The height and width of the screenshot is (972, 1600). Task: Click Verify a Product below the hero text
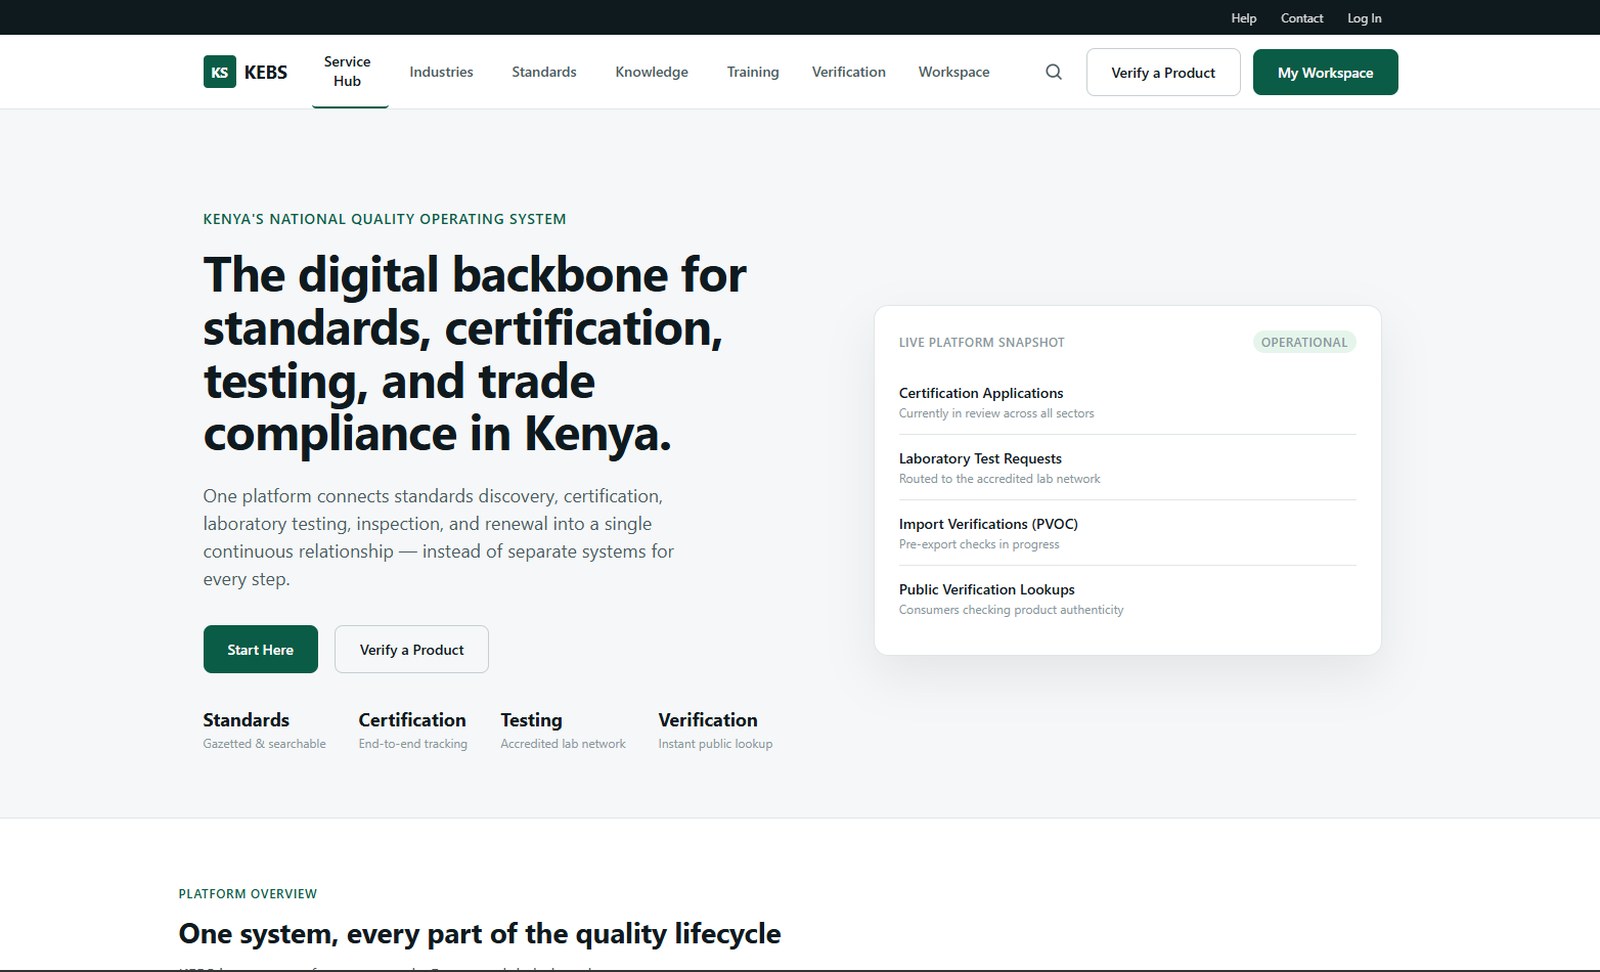411,649
